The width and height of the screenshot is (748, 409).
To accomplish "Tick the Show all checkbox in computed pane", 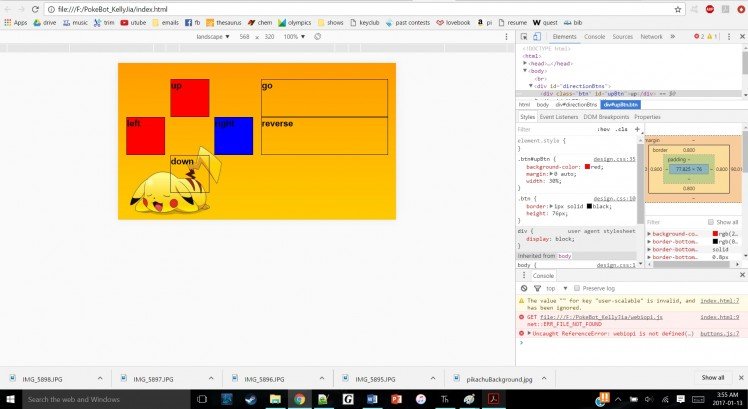I will coord(711,222).
